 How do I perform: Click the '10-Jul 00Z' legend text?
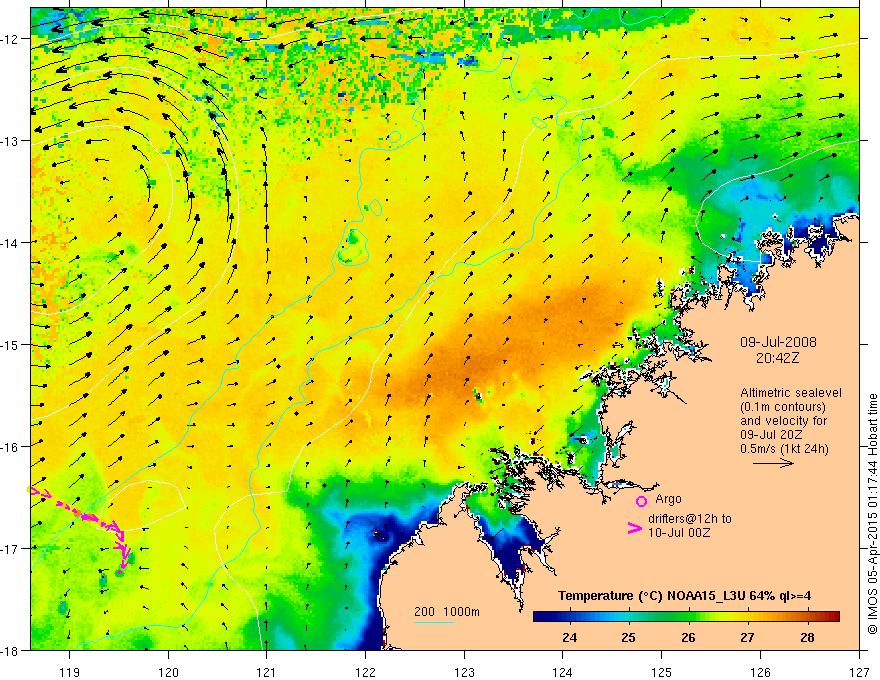pos(679,533)
